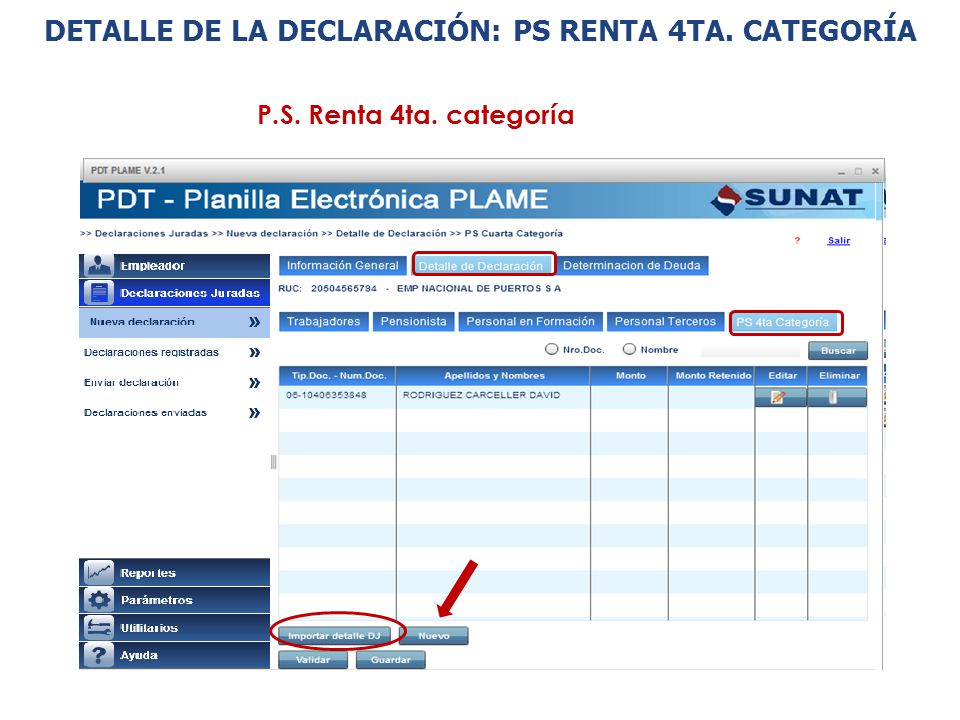Open the Personal en Formación tab
Viewport: 960px width, 720px height.
530,322
